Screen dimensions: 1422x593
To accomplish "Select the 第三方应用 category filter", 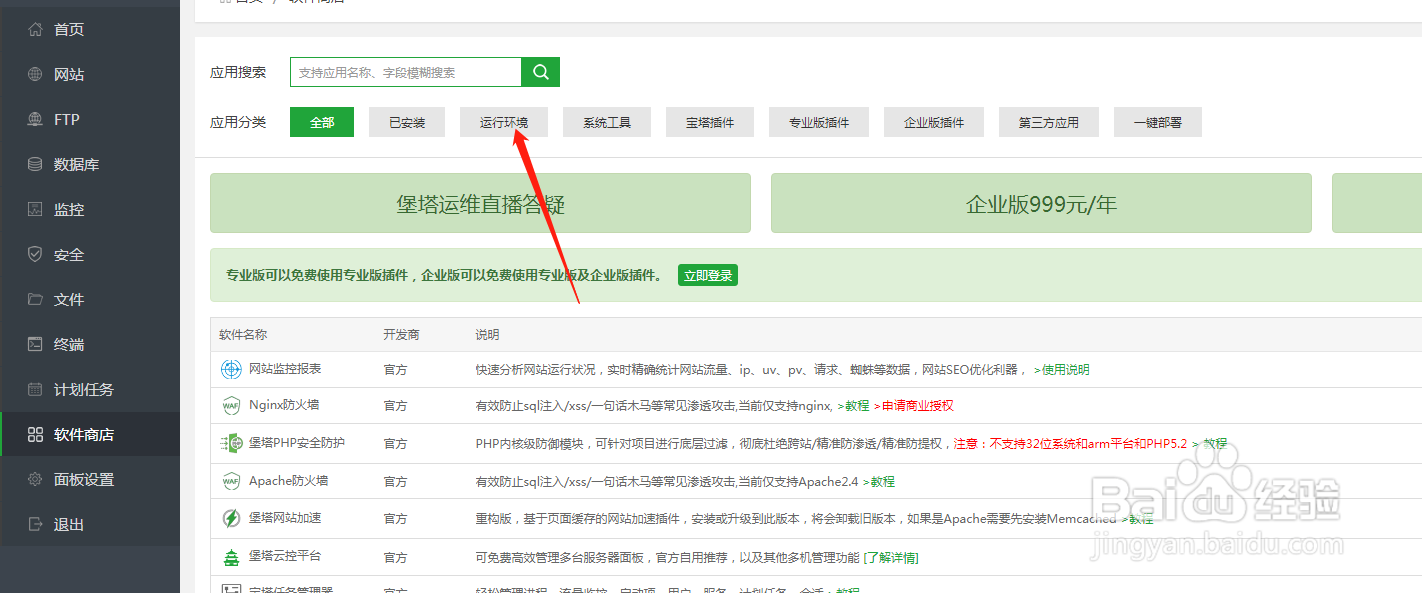I will [1049, 122].
